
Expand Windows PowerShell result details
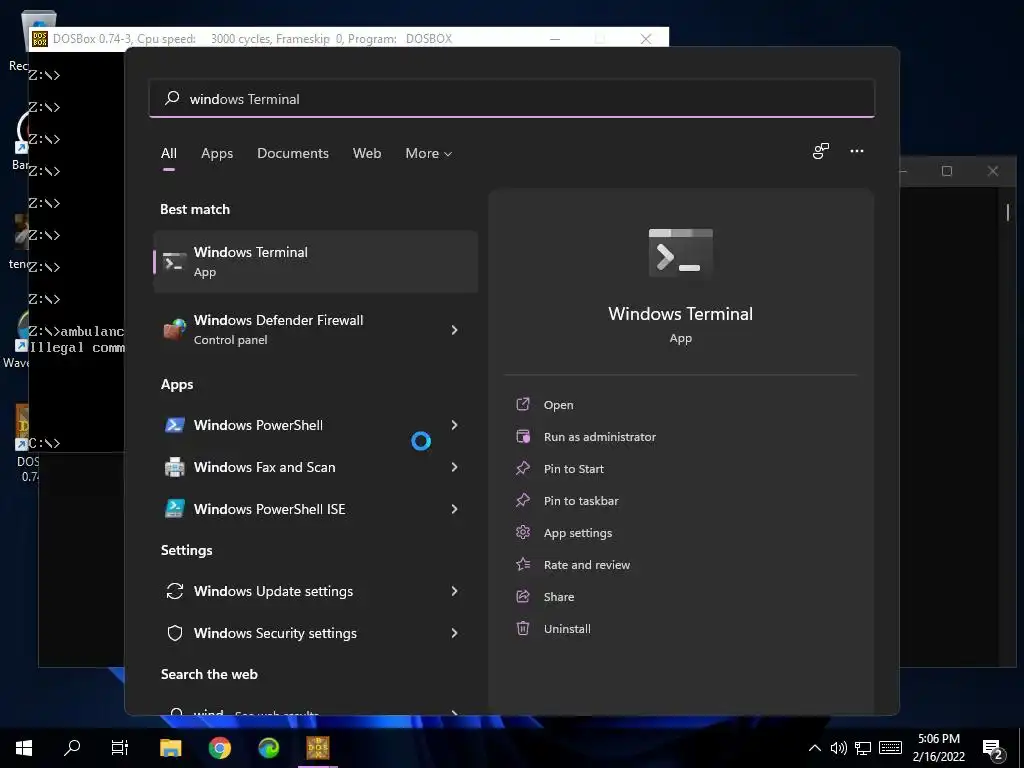pyautogui.click(x=455, y=425)
